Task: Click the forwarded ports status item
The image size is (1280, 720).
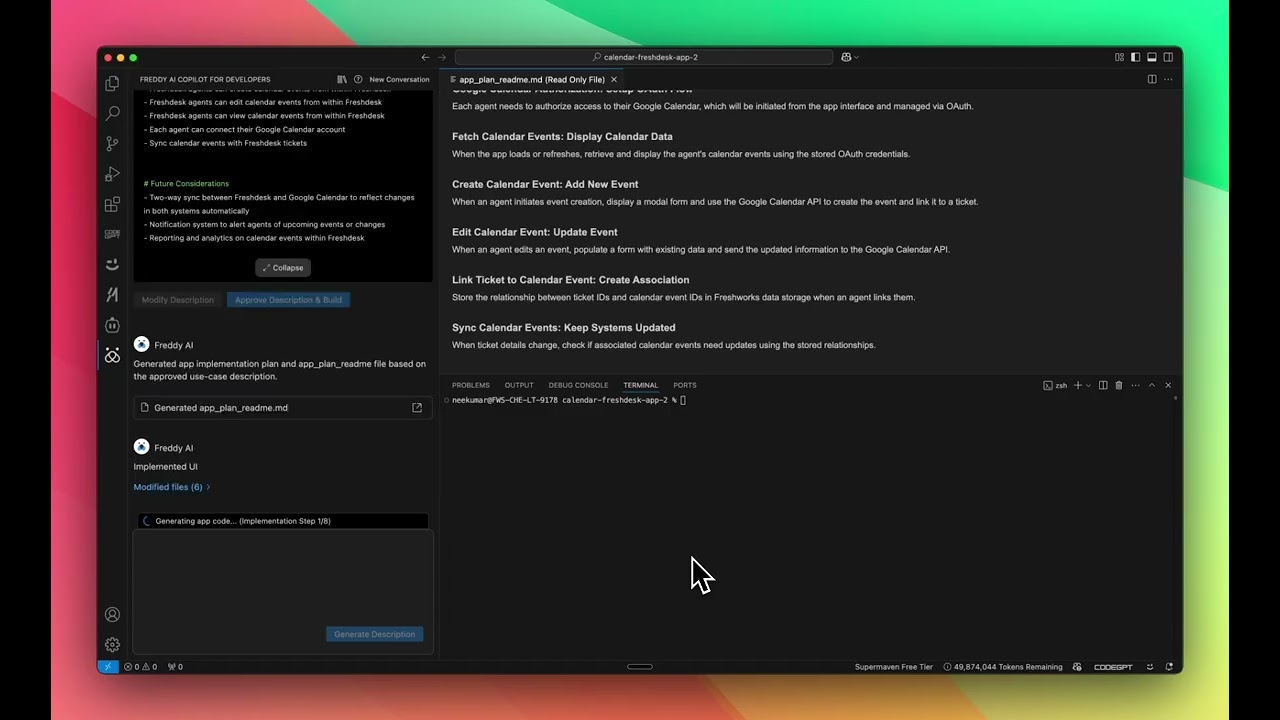Action: 175,667
